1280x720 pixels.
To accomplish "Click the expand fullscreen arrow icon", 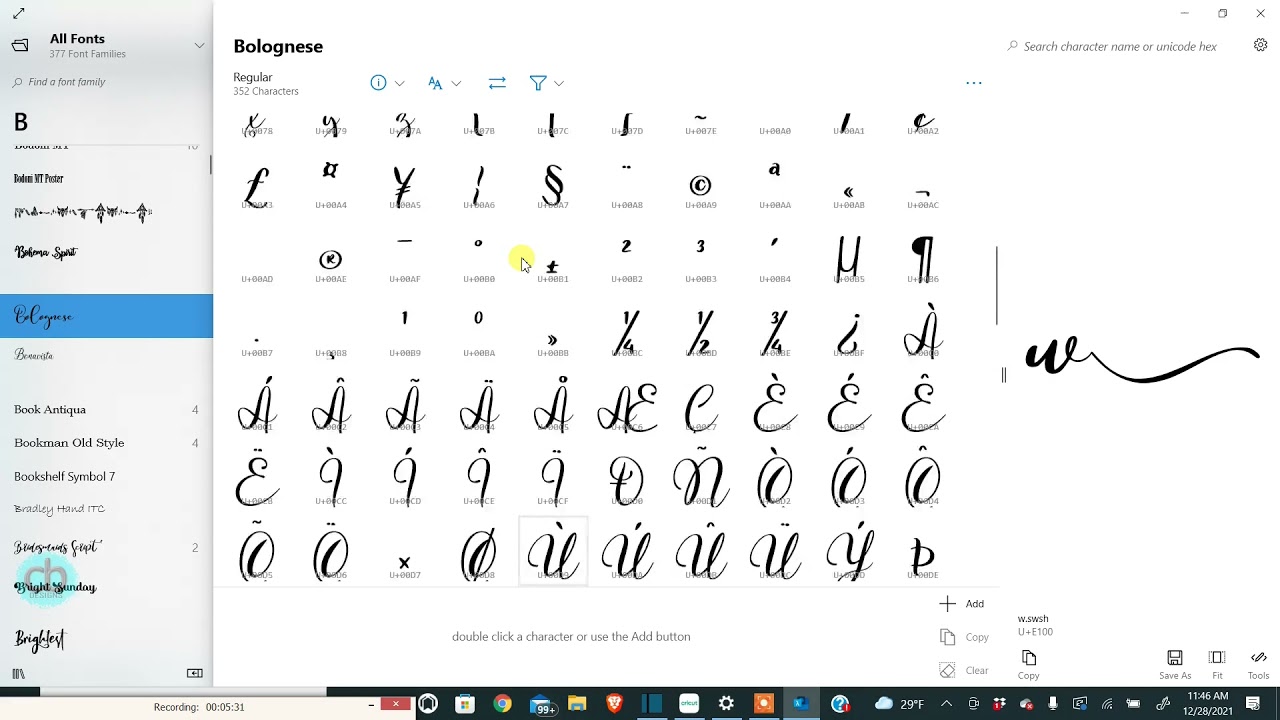I will (19, 14).
